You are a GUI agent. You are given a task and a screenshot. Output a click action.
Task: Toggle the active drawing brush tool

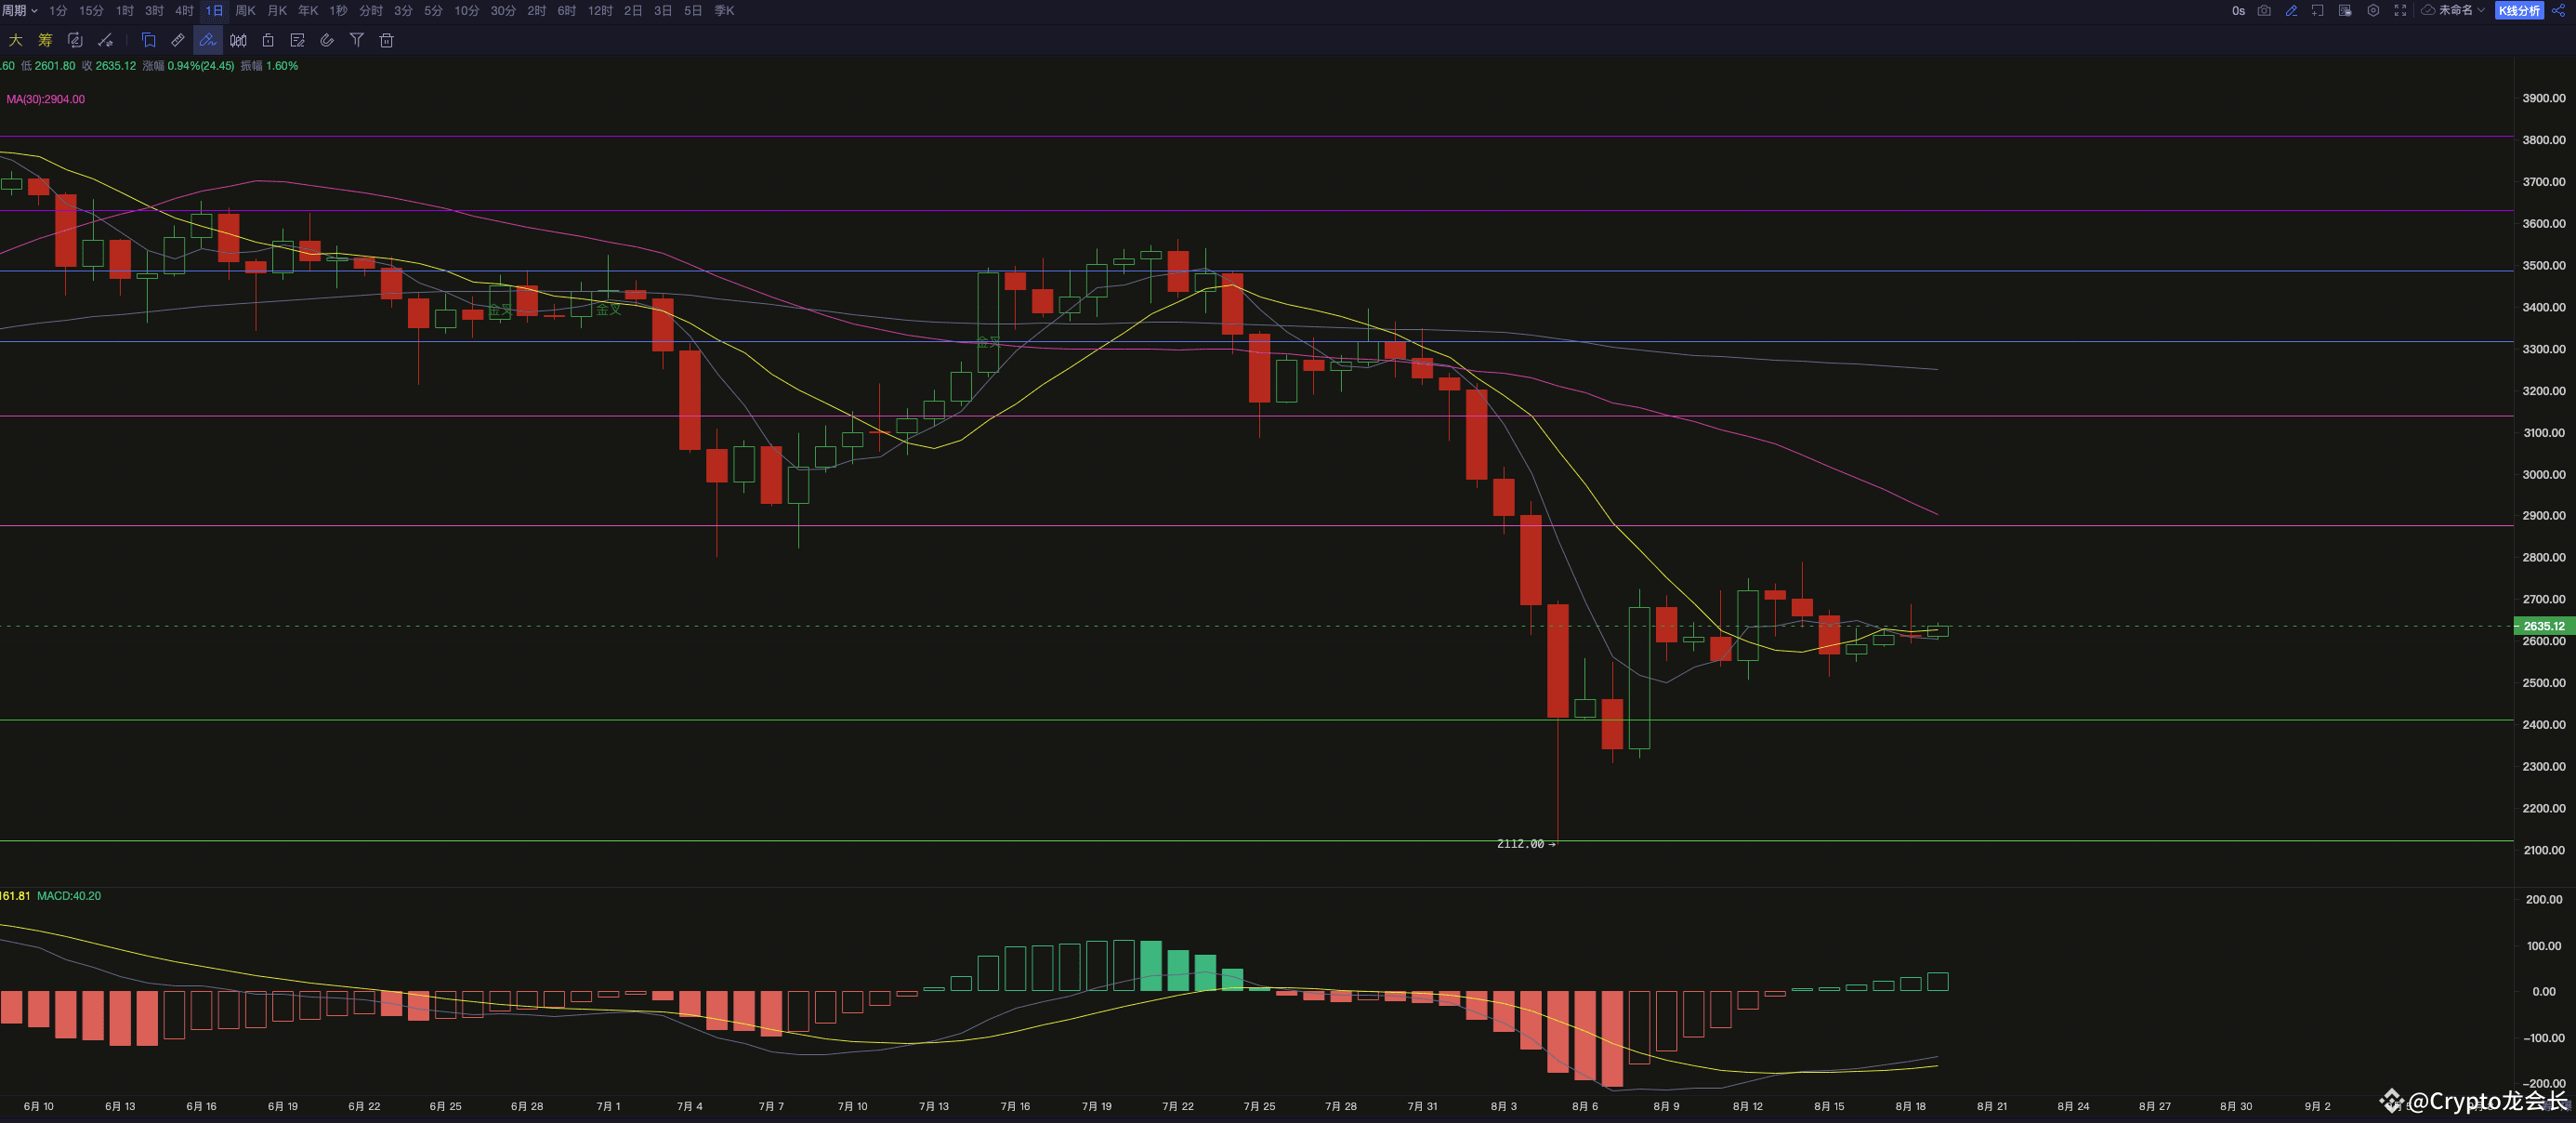(208, 40)
